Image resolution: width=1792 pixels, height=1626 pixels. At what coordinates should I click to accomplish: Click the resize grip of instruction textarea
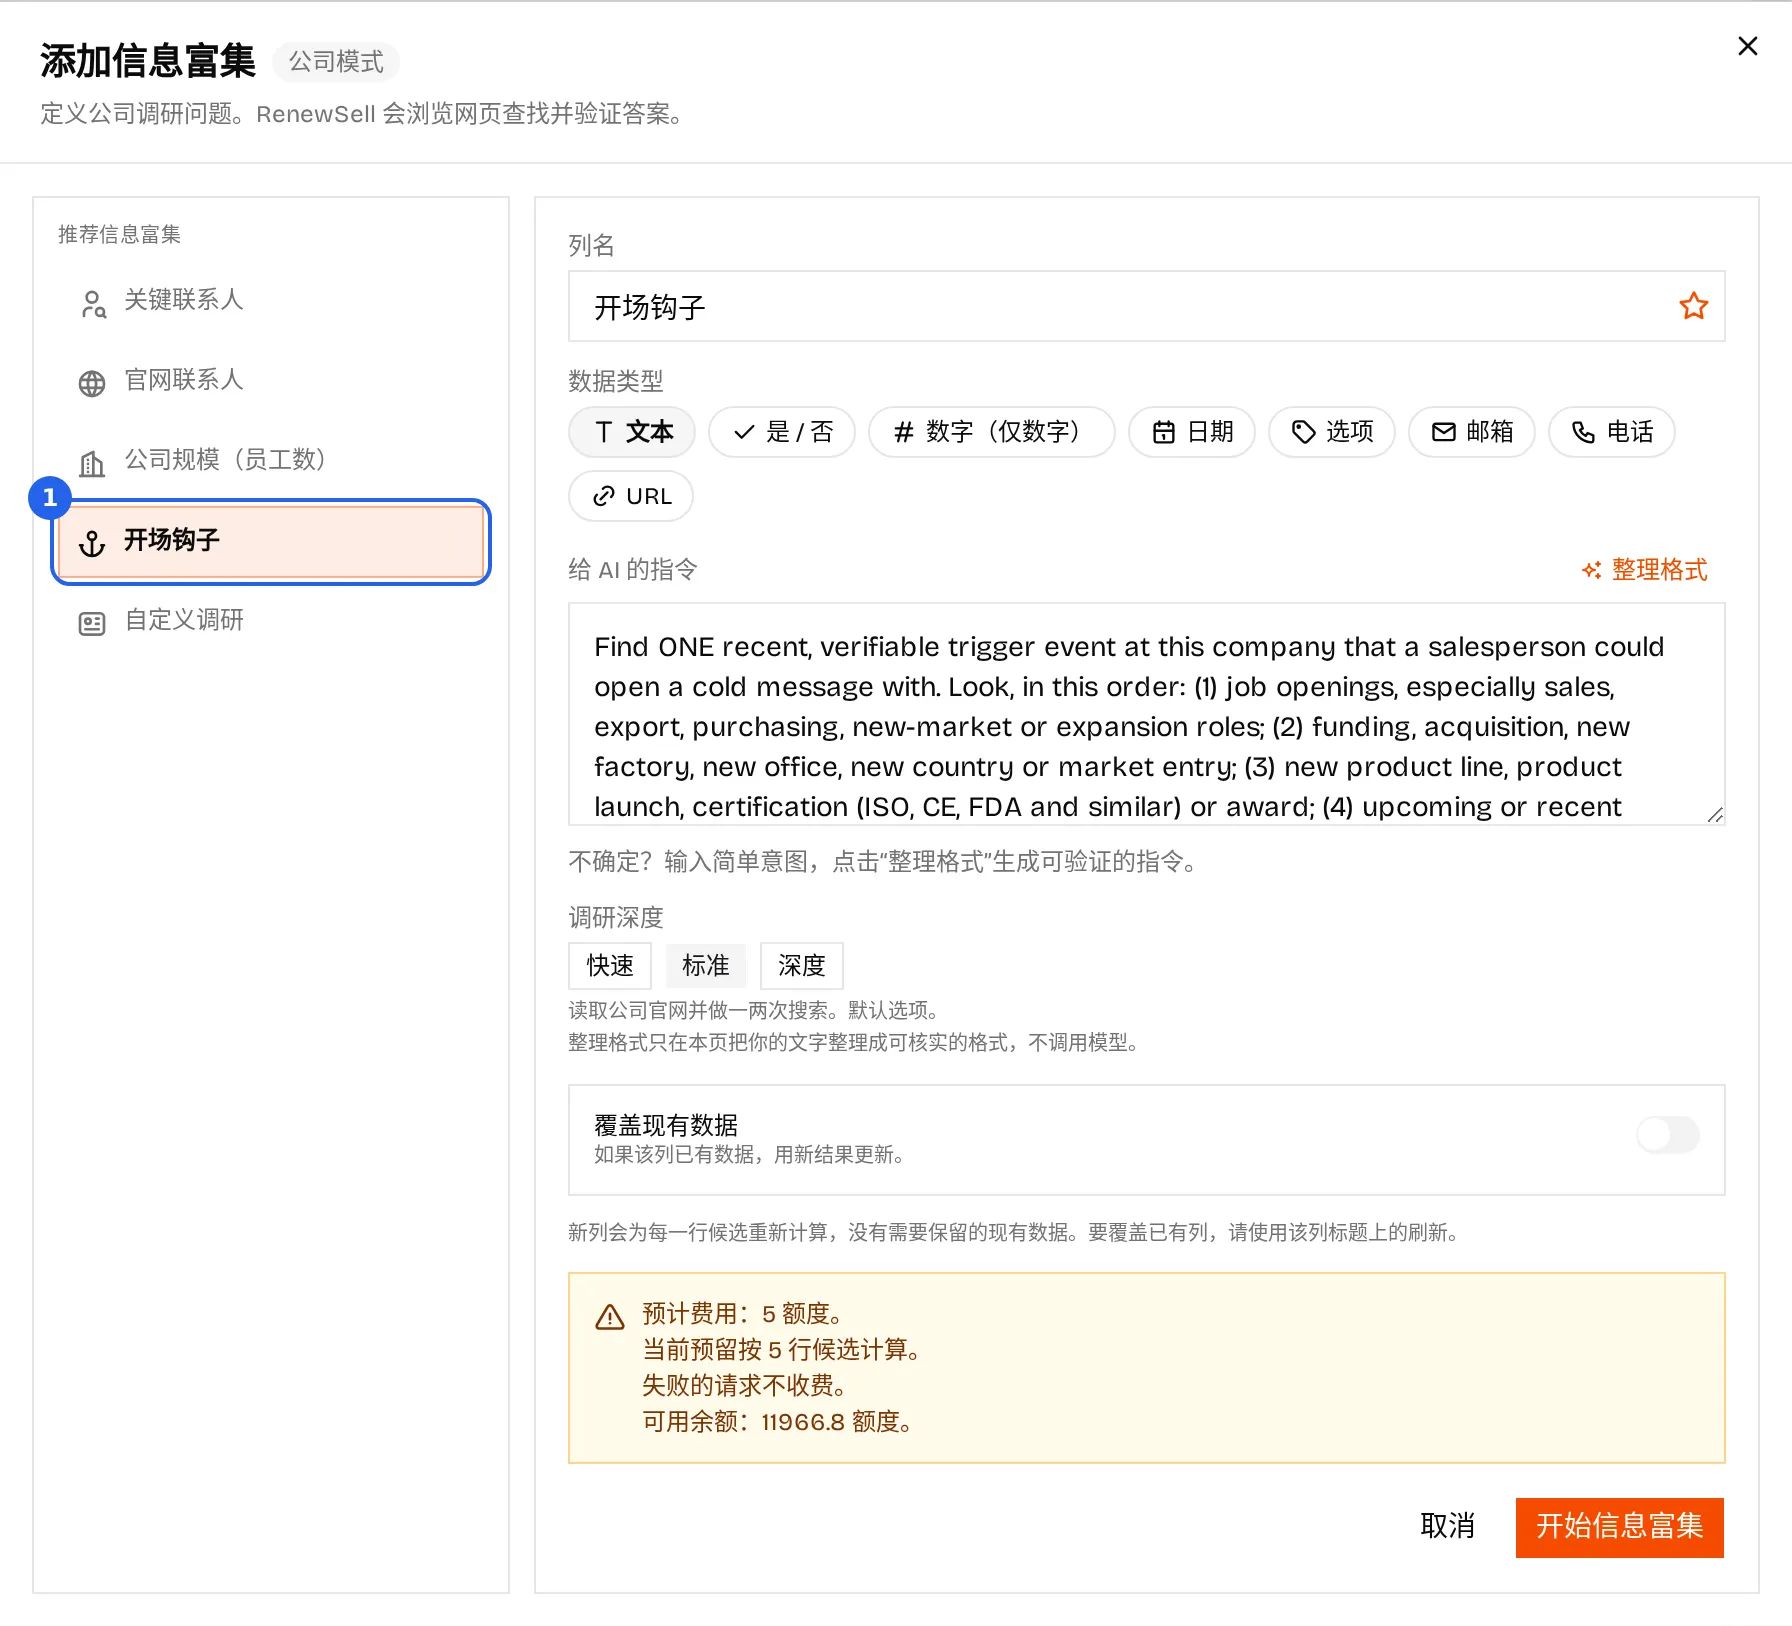tap(1715, 815)
